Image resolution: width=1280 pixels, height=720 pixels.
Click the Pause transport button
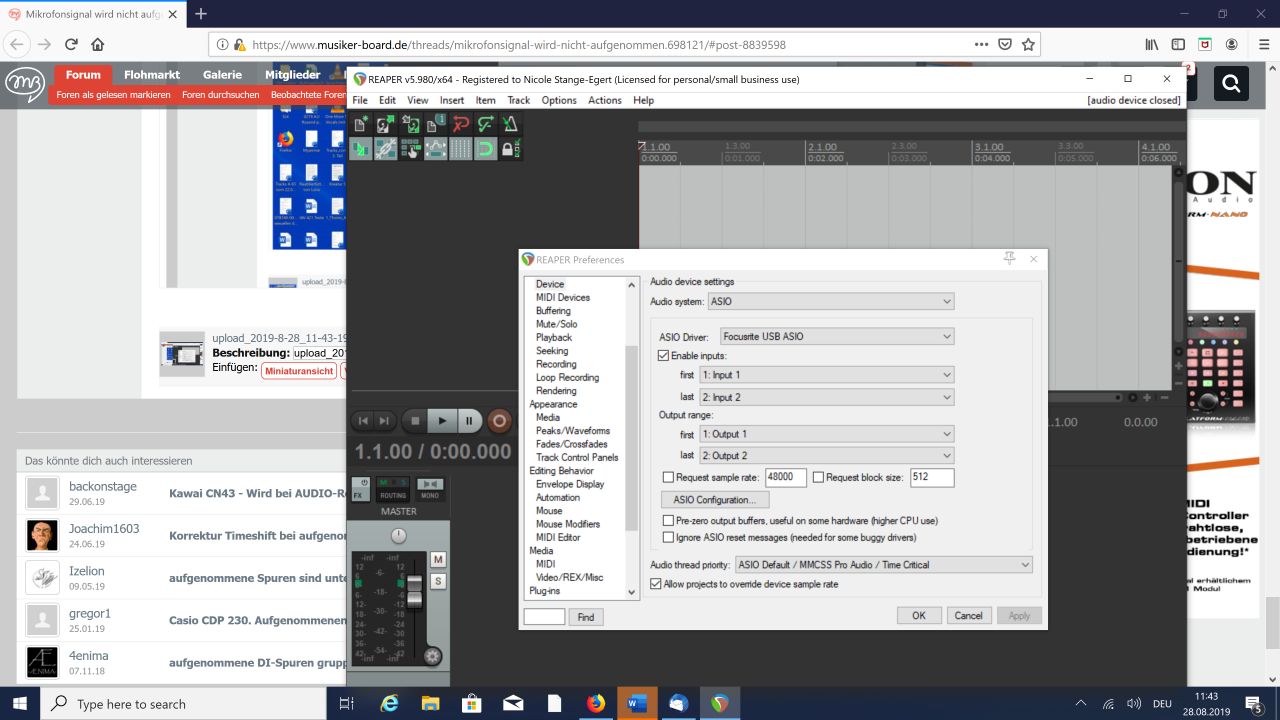469,421
